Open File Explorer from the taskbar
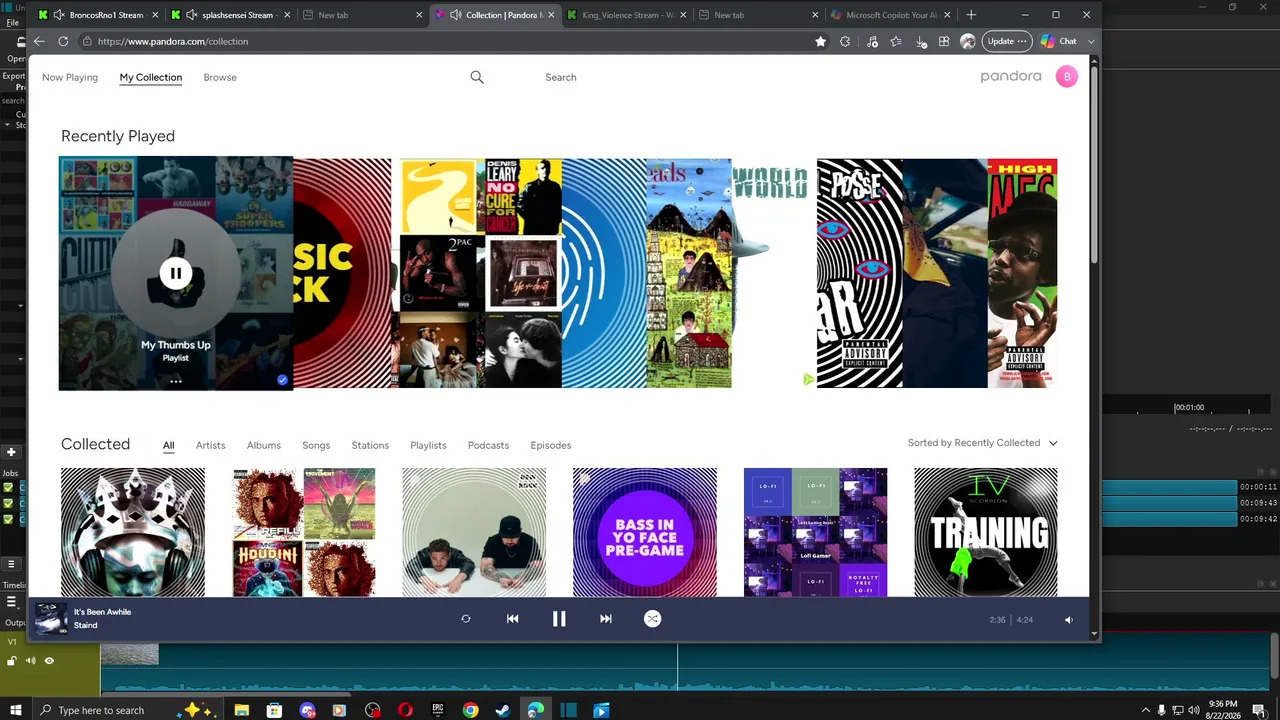The image size is (1280, 720). [241, 710]
